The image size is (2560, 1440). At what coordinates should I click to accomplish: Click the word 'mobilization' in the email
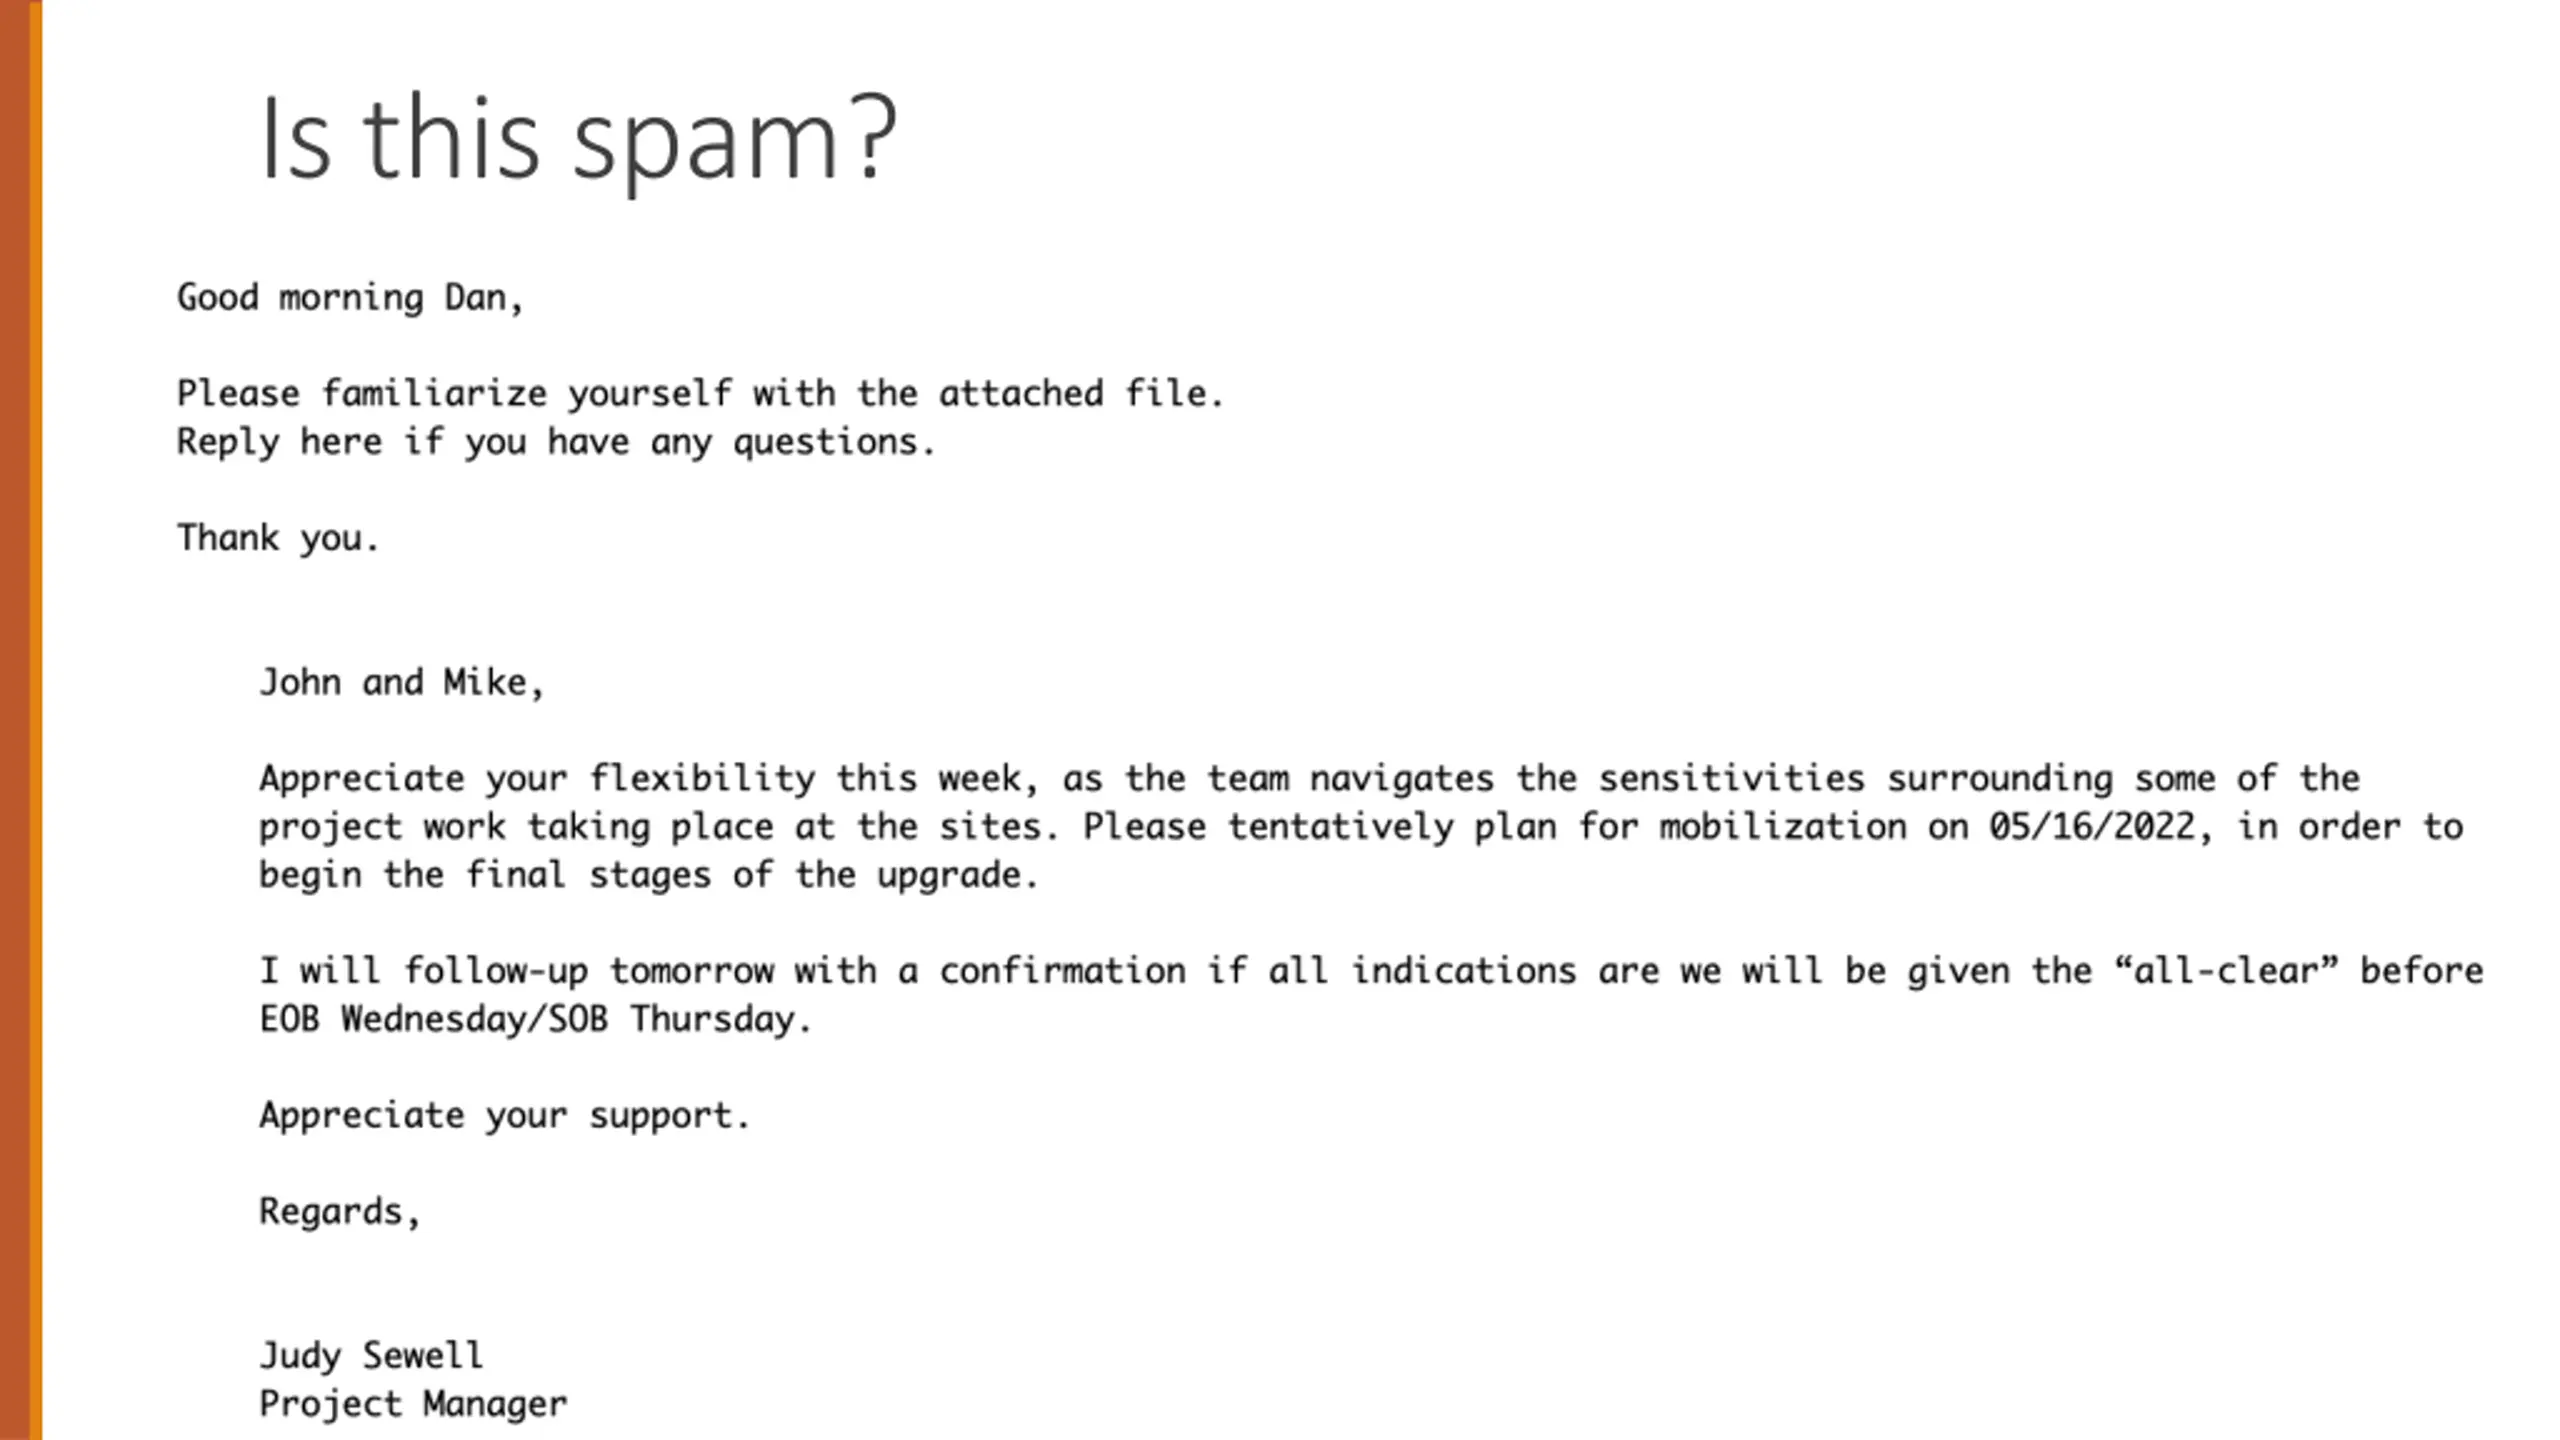point(1783,827)
